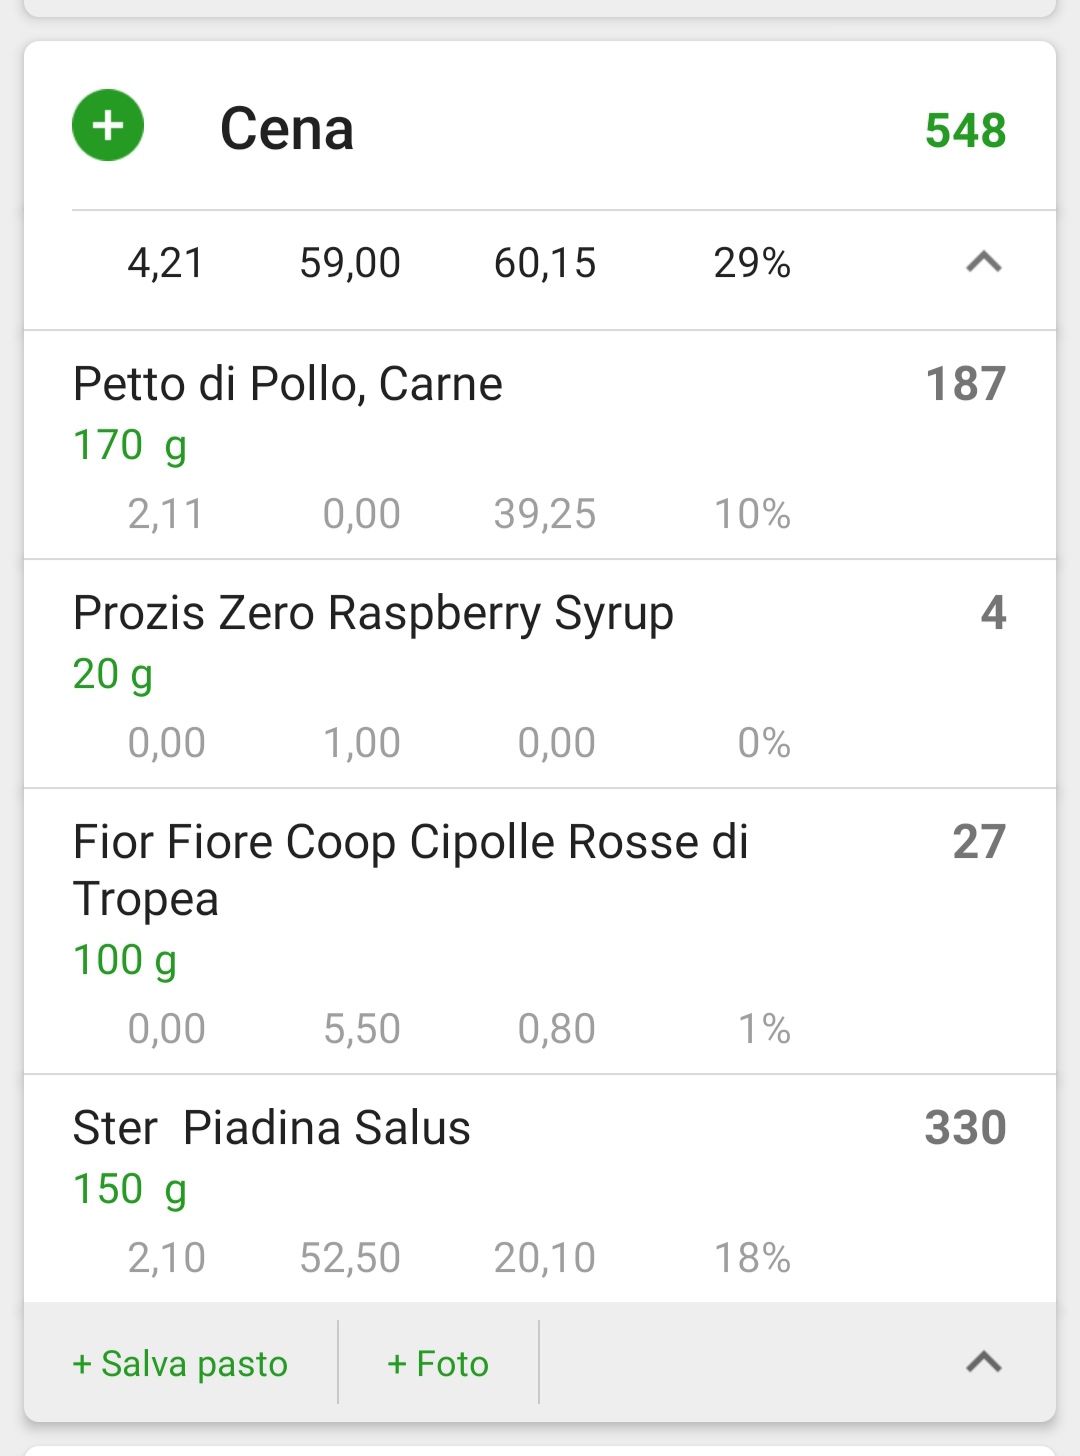Tap the 100 g Cipolle Rosse portion
1080x1456 pixels.
pos(125,961)
